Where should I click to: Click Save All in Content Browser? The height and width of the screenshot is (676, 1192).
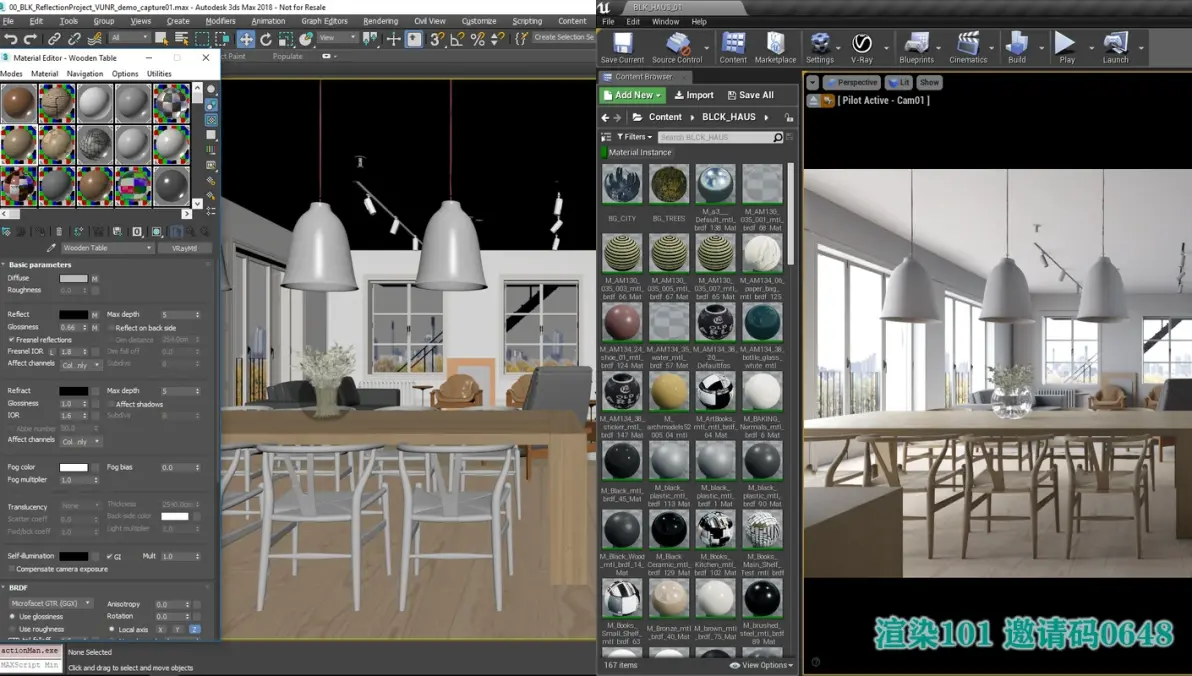(x=750, y=95)
